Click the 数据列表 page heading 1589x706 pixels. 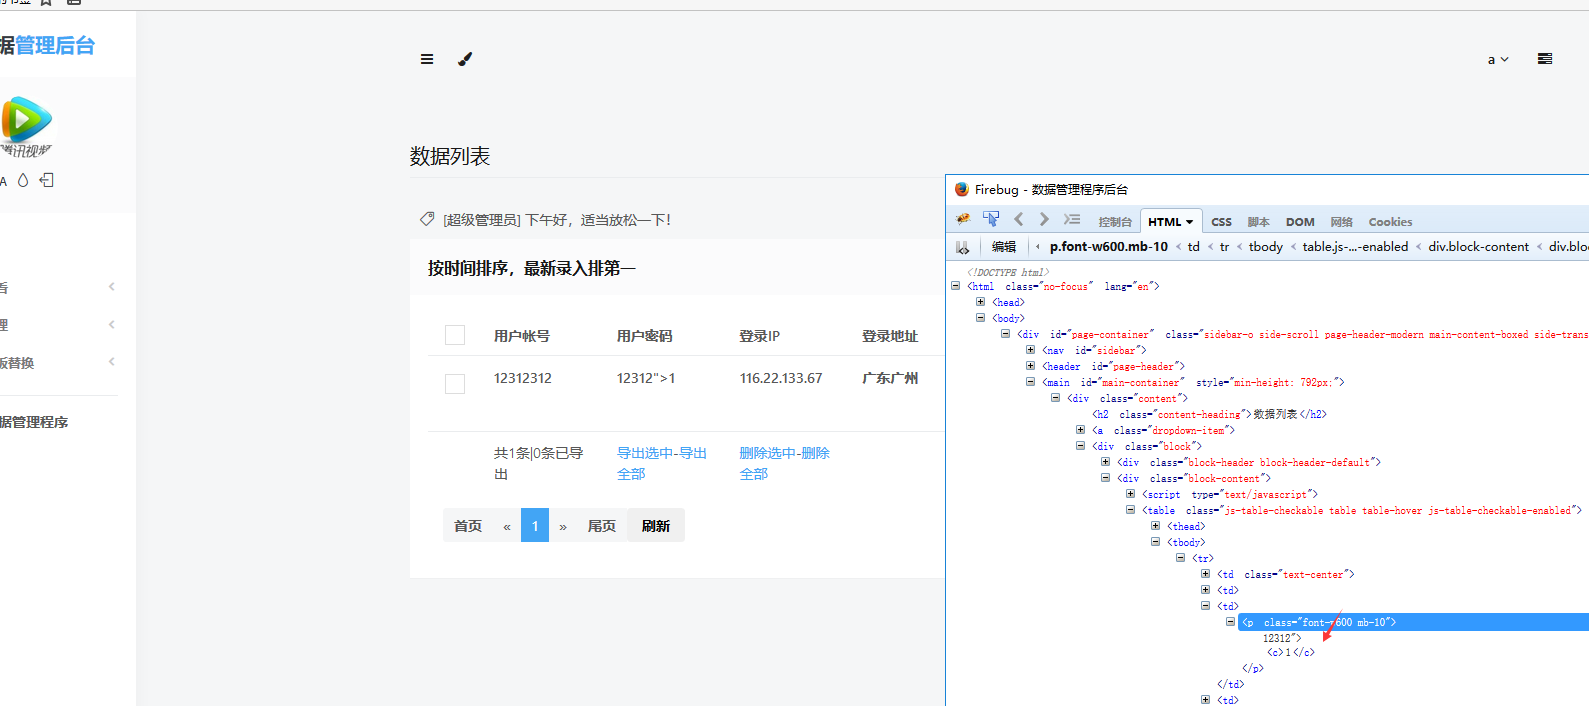click(450, 156)
